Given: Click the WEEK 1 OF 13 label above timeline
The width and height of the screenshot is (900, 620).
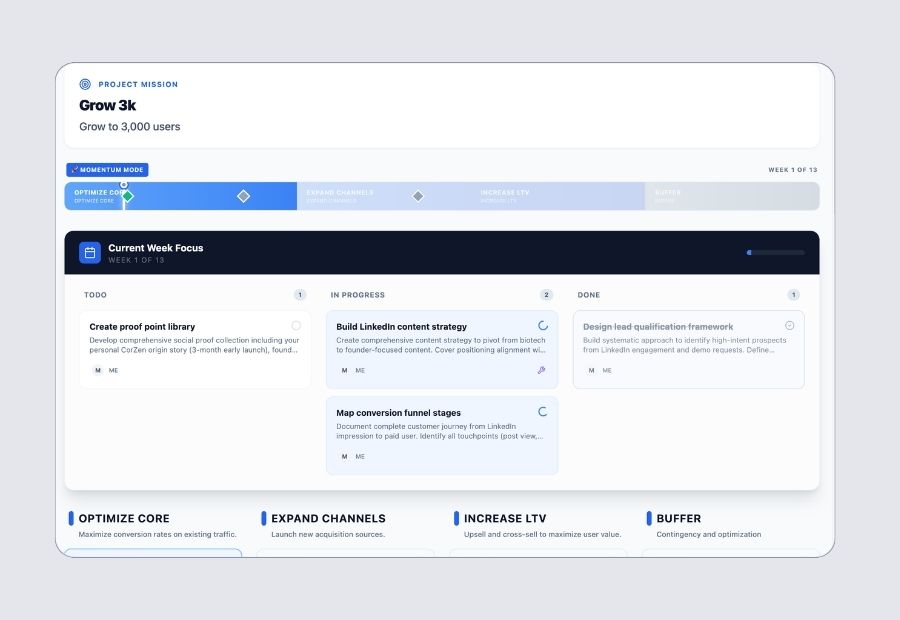Looking at the screenshot, I should point(793,170).
